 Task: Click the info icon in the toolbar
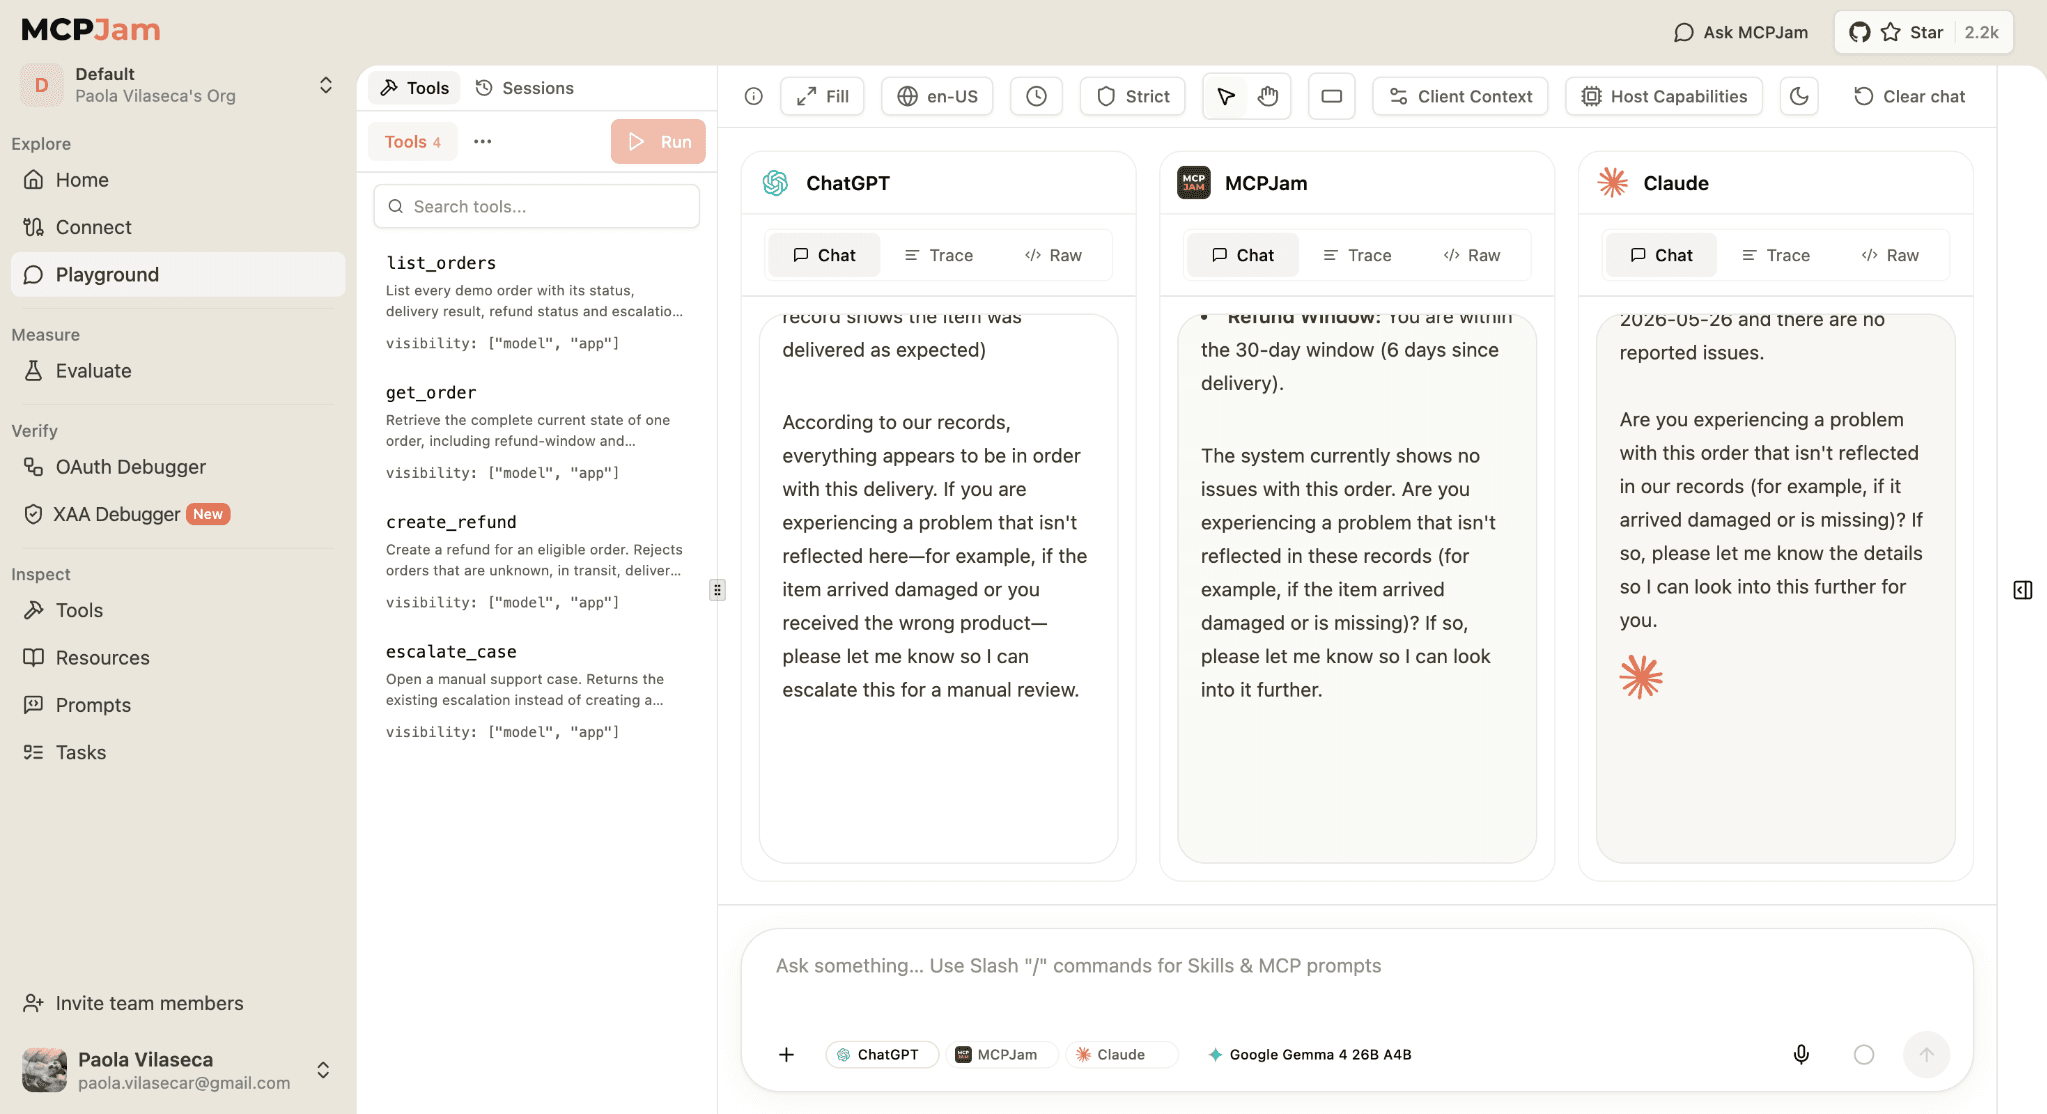(754, 96)
